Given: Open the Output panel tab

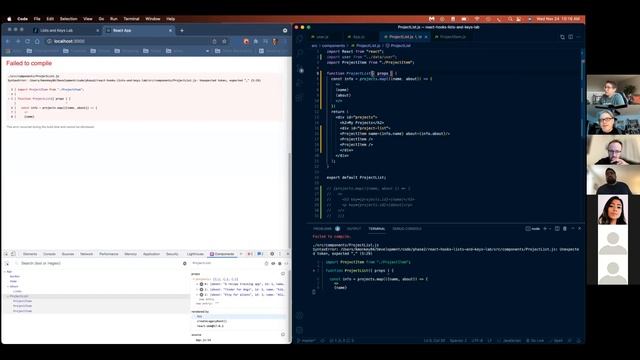Looking at the screenshot, I should 354,229.
